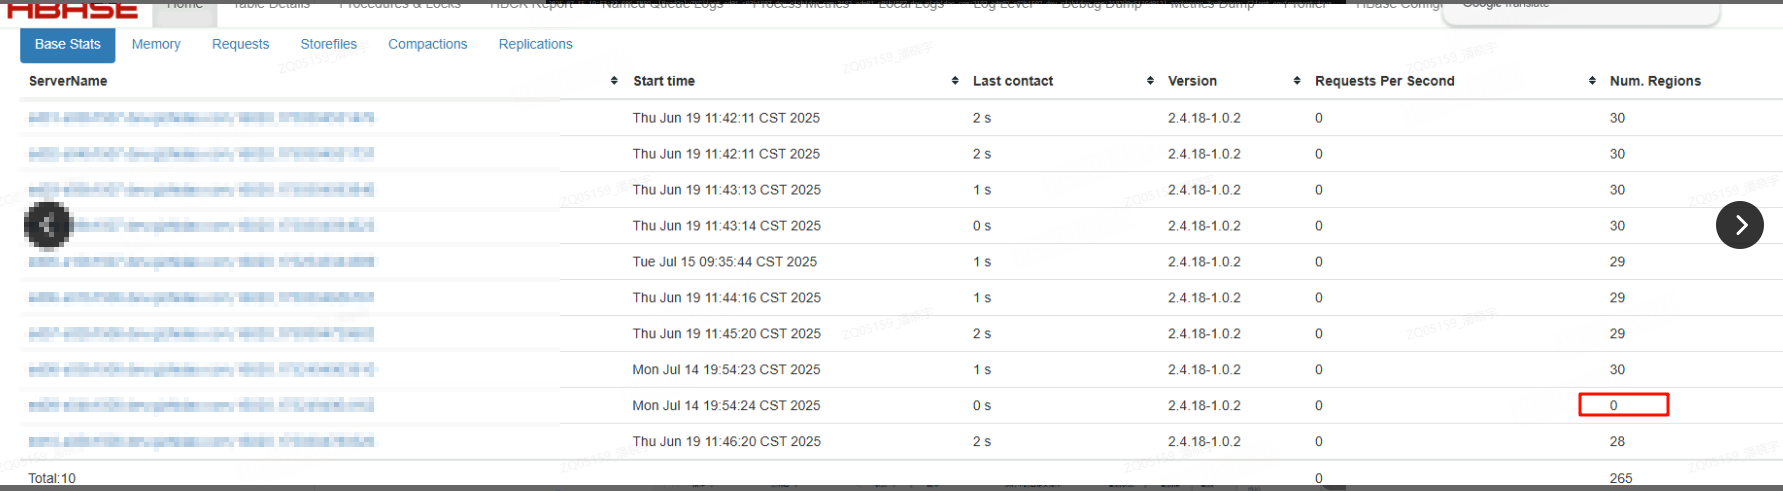1783x491 pixels.
Task: Go to the next image with the right arrow
Action: pyautogui.click(x=1739, y=225)
